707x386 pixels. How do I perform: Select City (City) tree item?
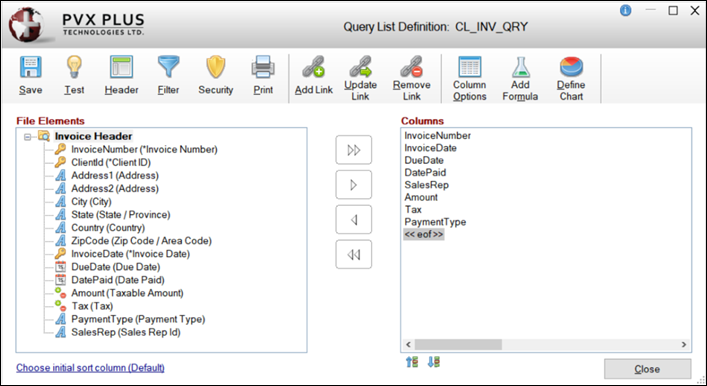click(92, 202)
